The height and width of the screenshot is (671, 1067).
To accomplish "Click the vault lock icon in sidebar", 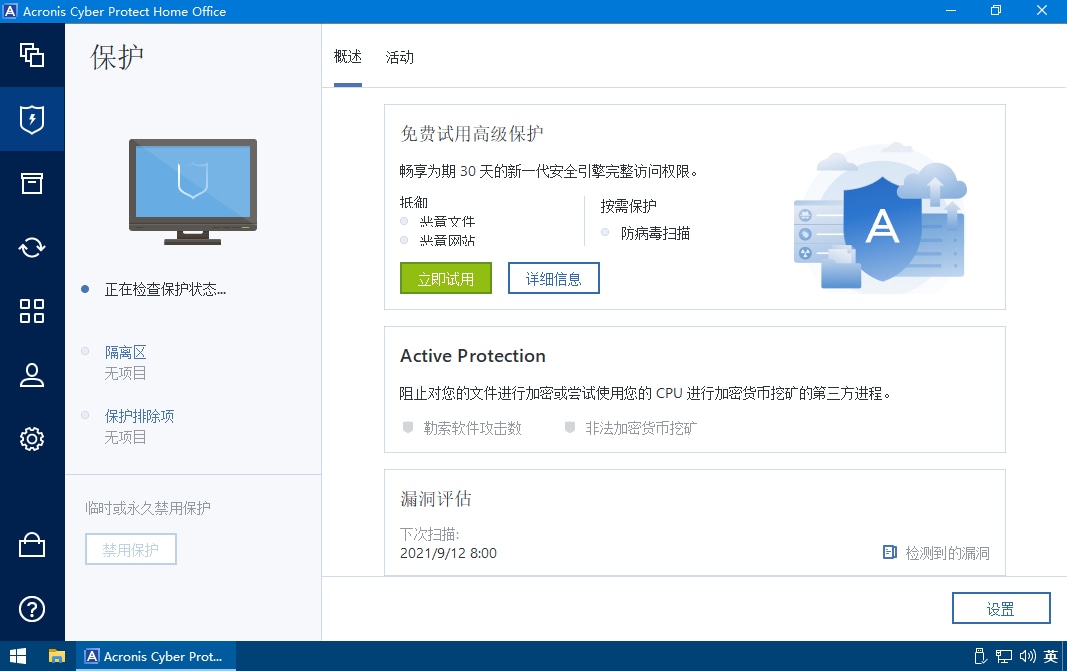I will tap(32, 545).
